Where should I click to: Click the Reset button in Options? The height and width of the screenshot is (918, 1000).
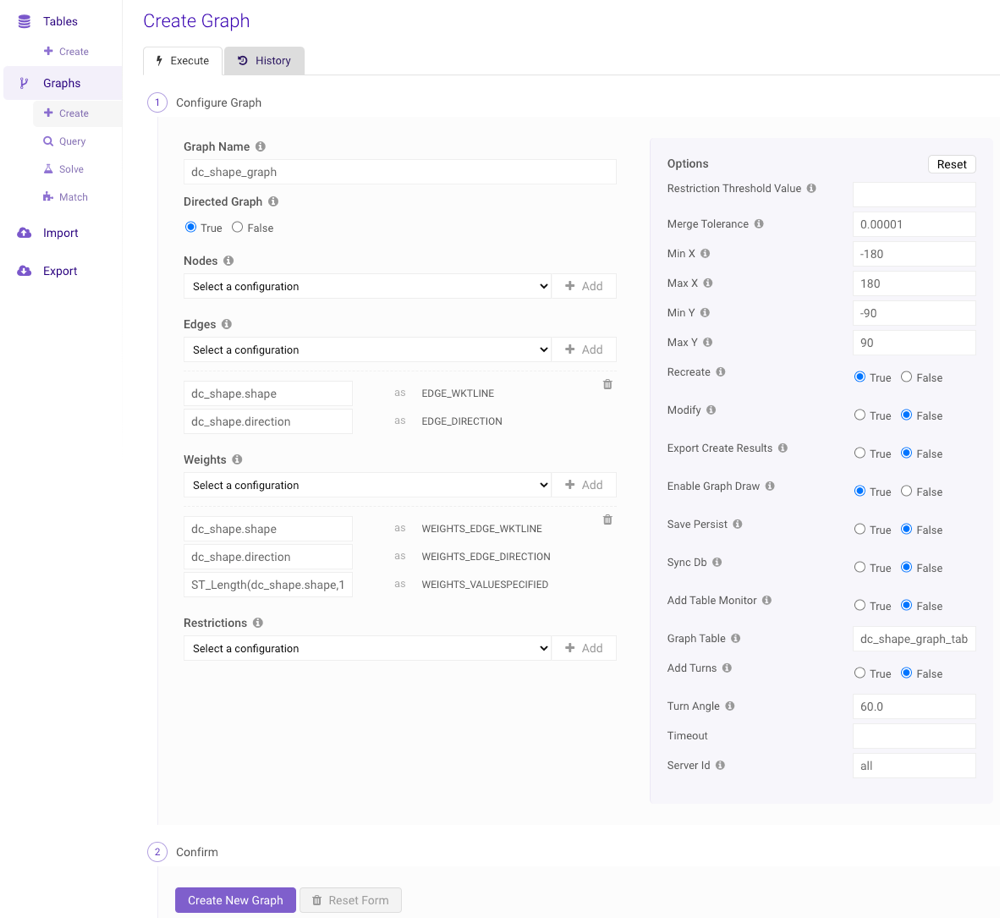tap(951, 164)
